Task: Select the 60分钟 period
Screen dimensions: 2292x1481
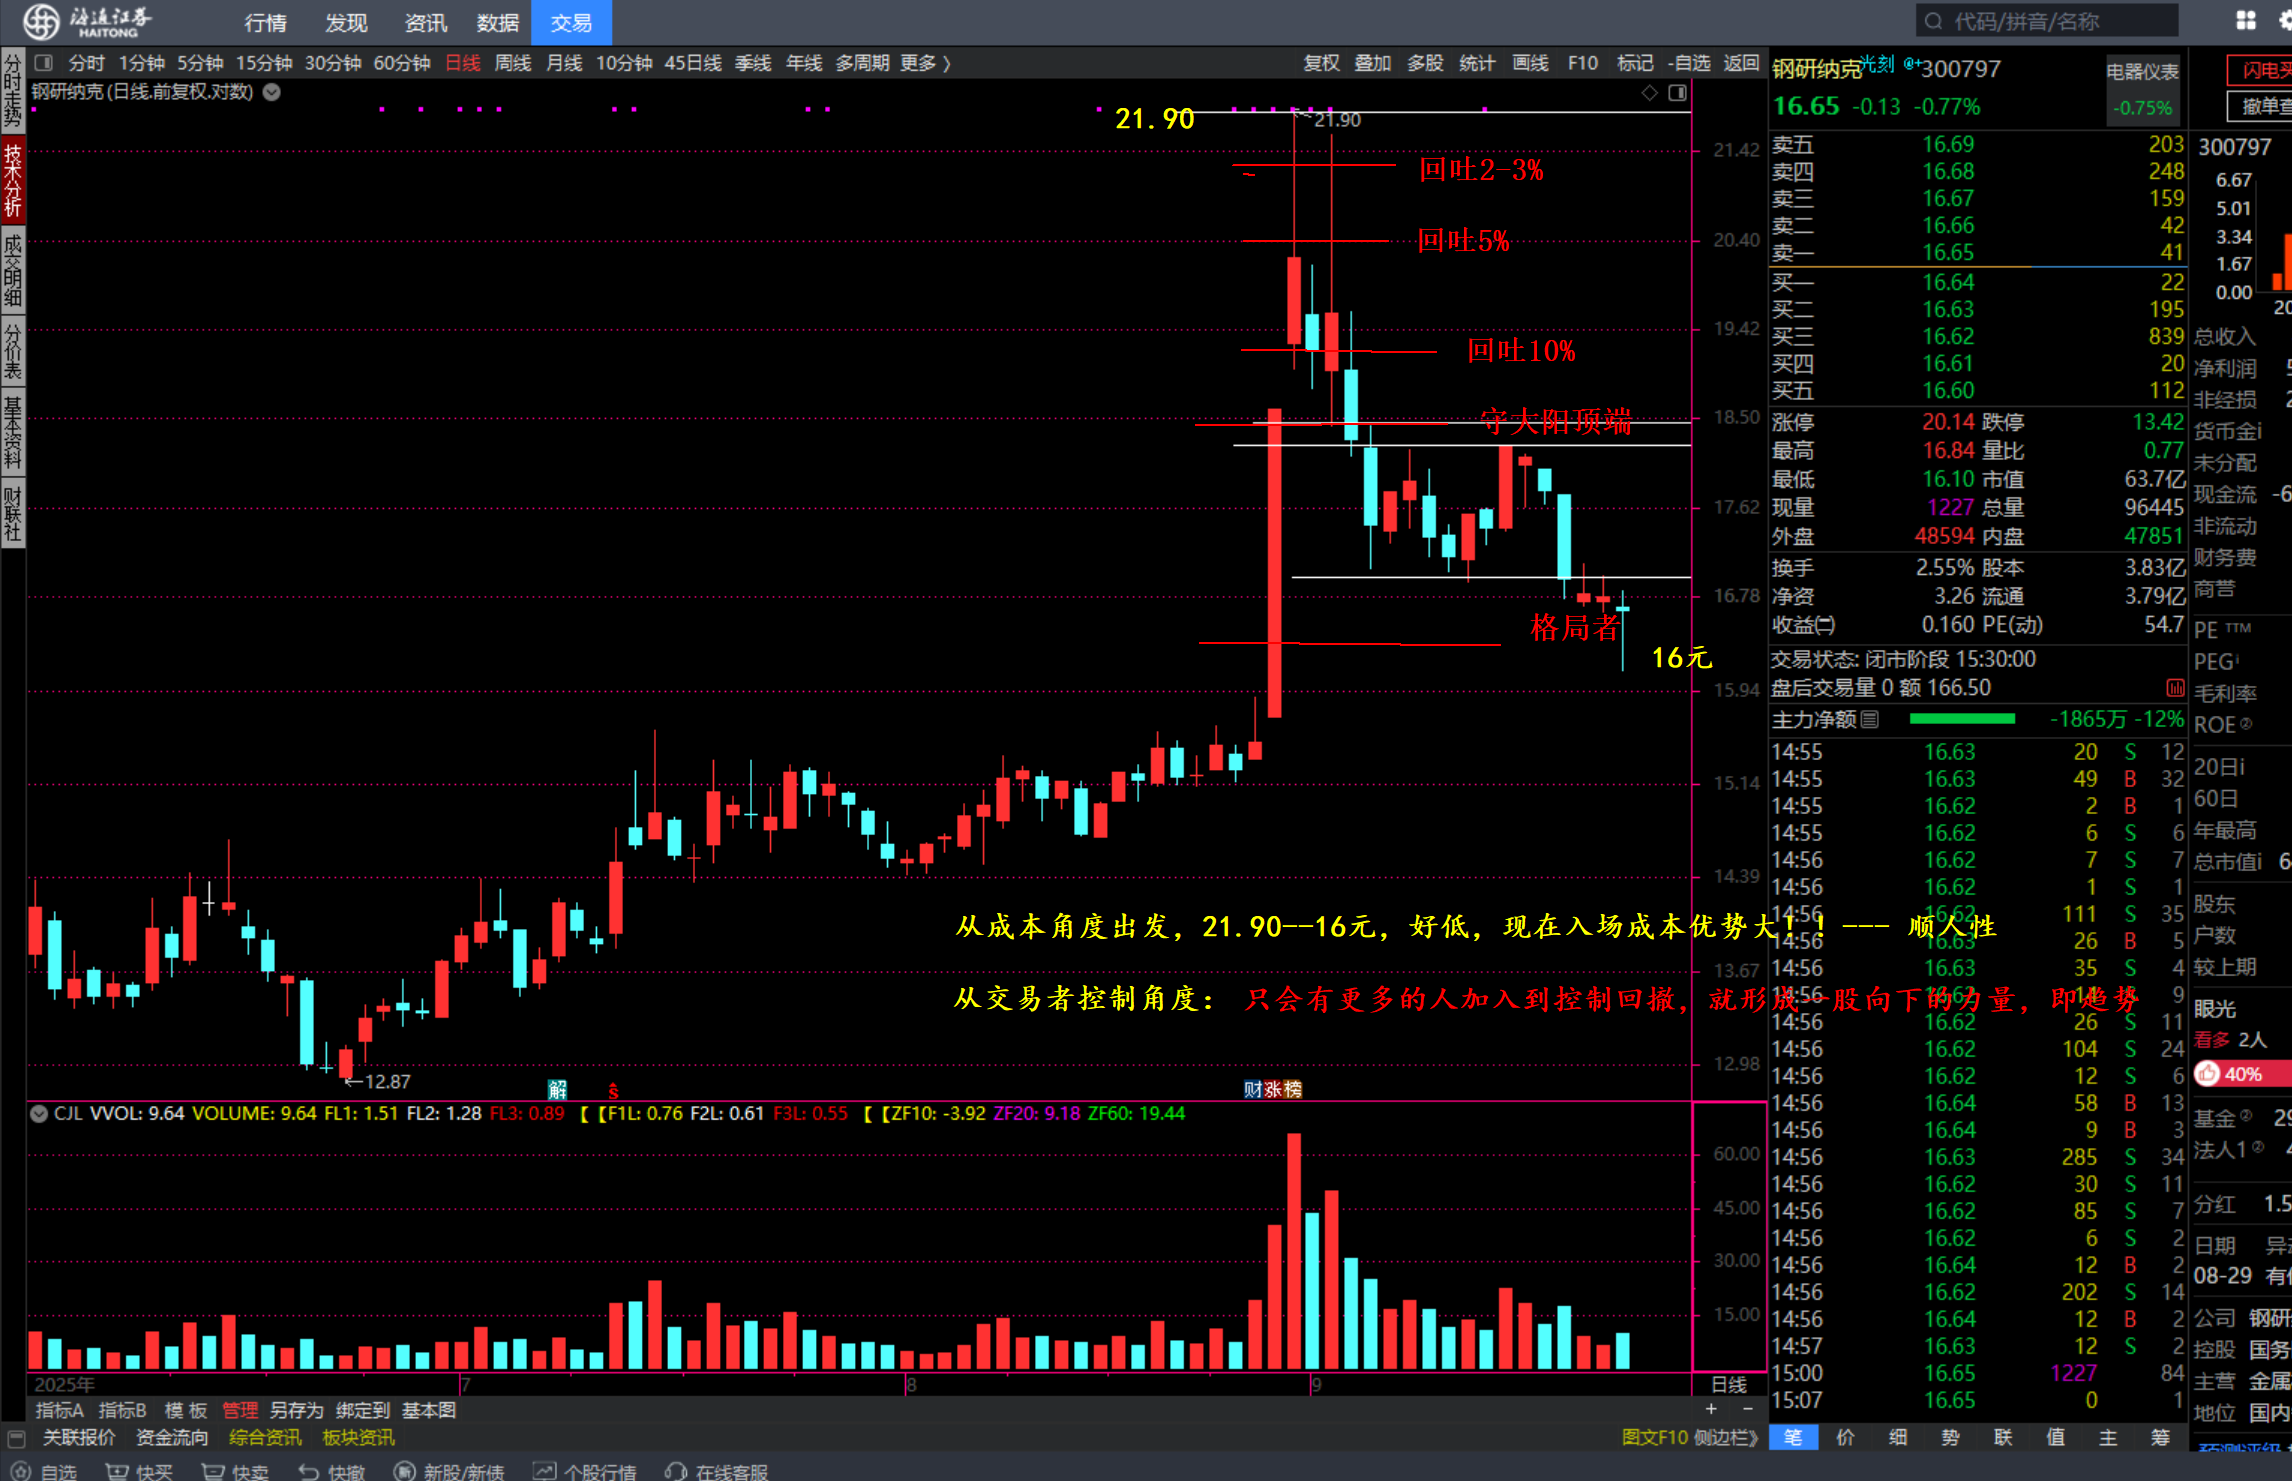Action: [402, 63]
